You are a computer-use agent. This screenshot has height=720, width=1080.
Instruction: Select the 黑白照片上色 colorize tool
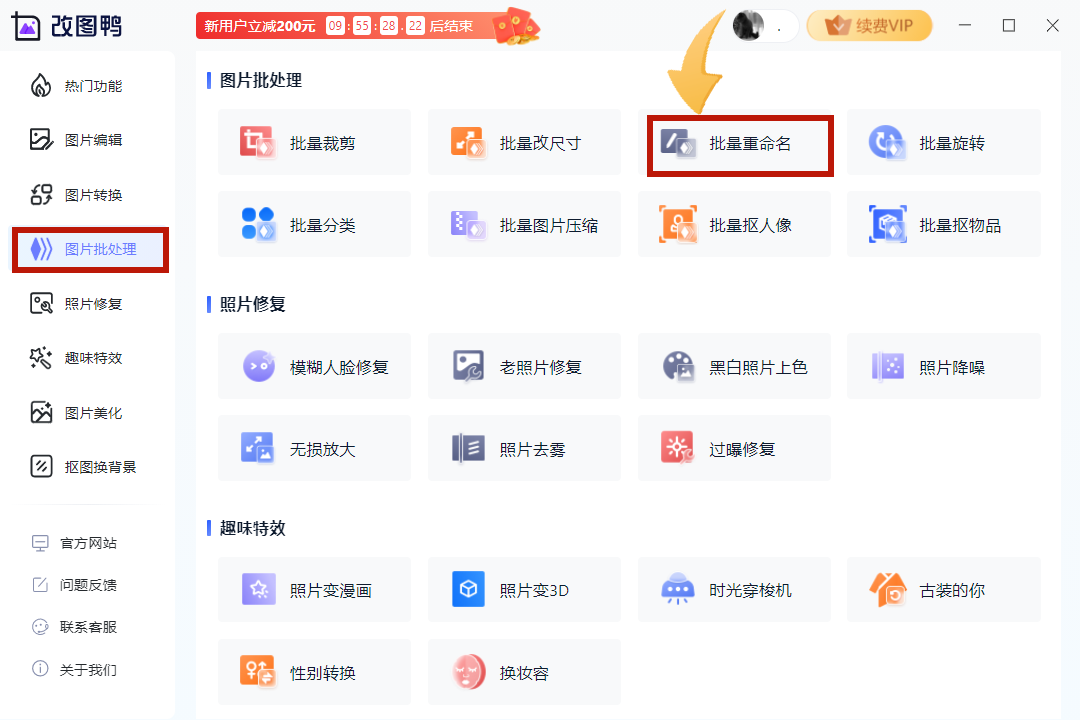(734, 366)
